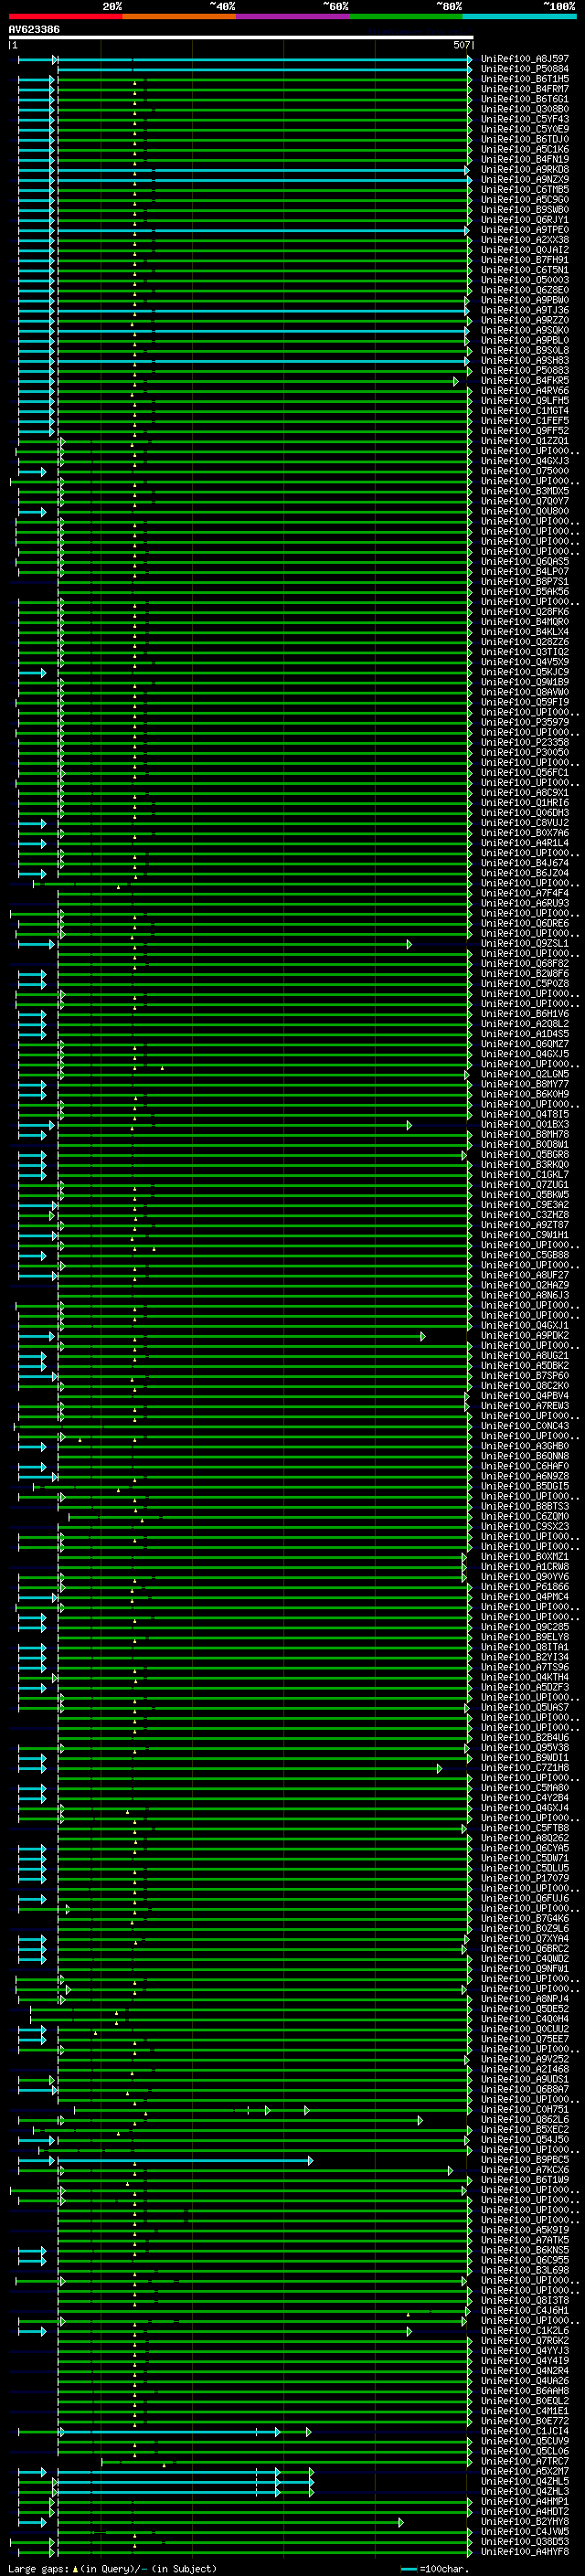This screenshot has height=2576, width=585.
Task: Click the query end position 507
Action: (461, 46)
